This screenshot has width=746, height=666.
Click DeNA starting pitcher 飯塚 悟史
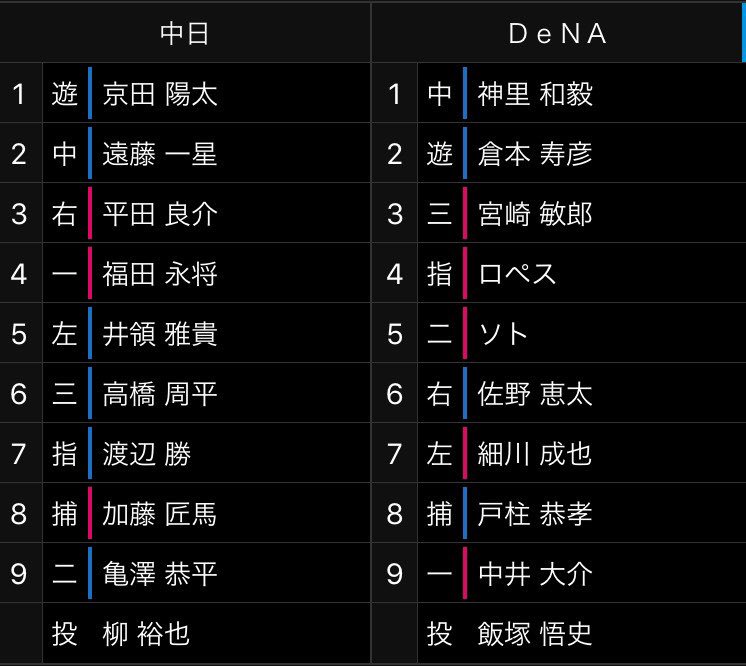pos(535,633)
